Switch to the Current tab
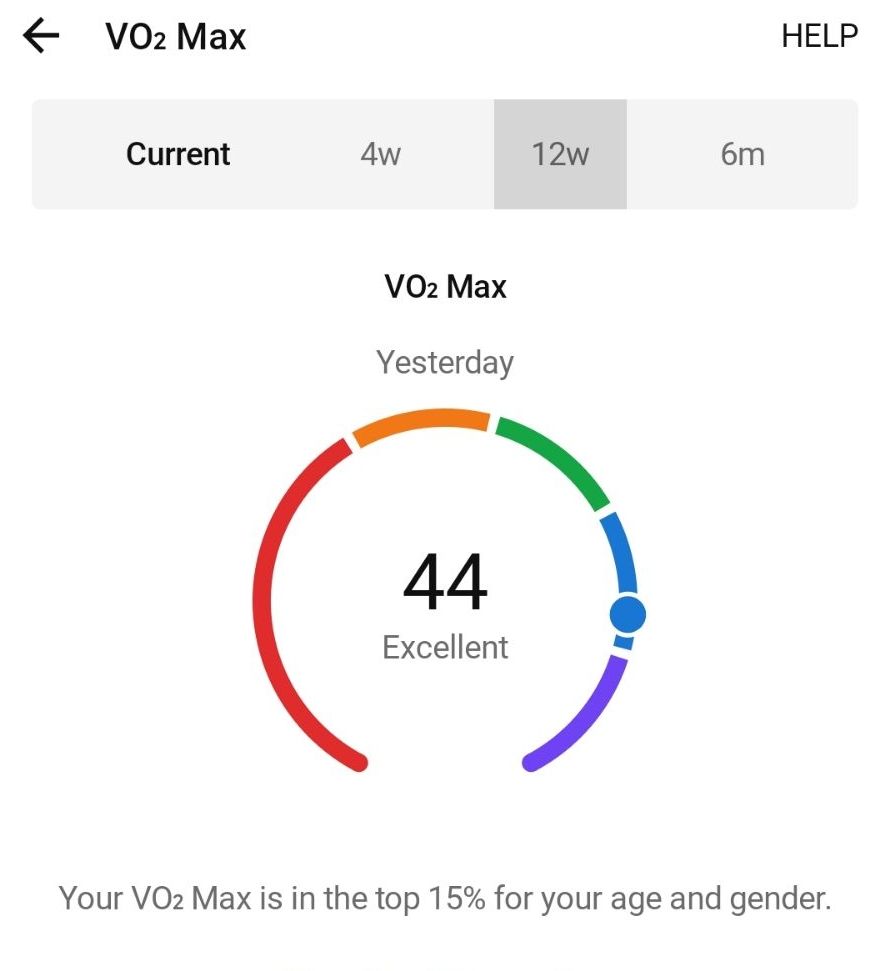The image size is (895, 971). click(178, 154)
